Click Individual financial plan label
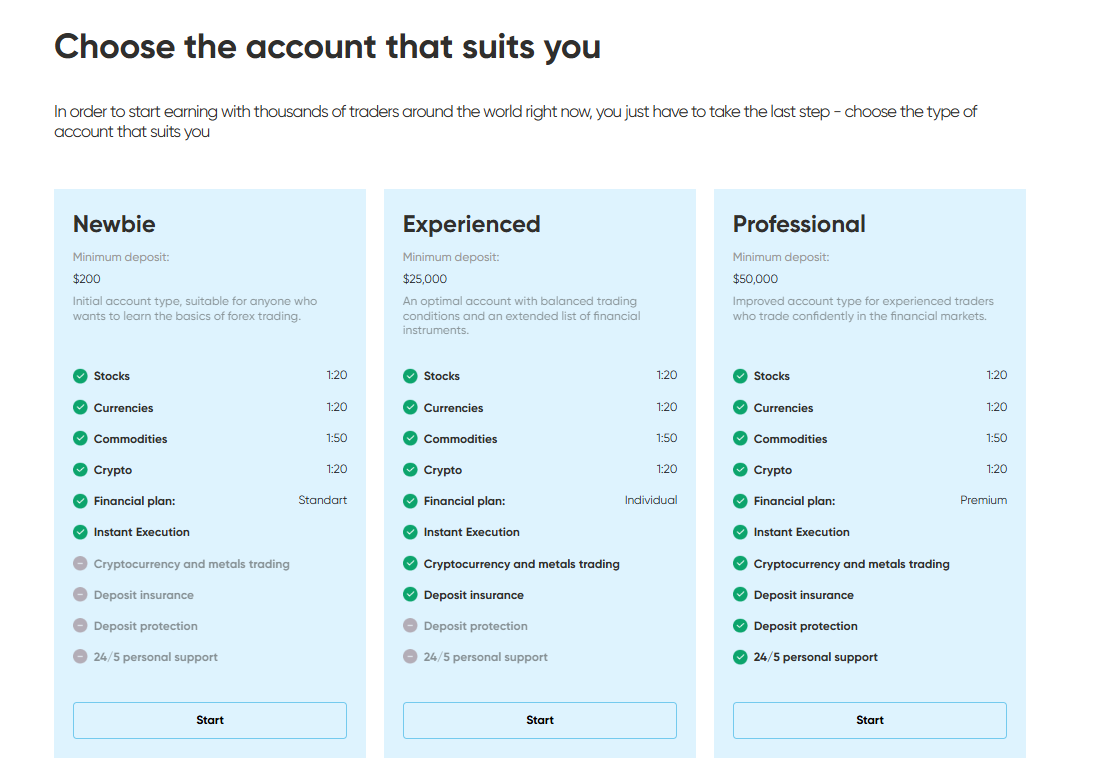The height and width of the screenshot is (779, 1111). coord(651,500)
